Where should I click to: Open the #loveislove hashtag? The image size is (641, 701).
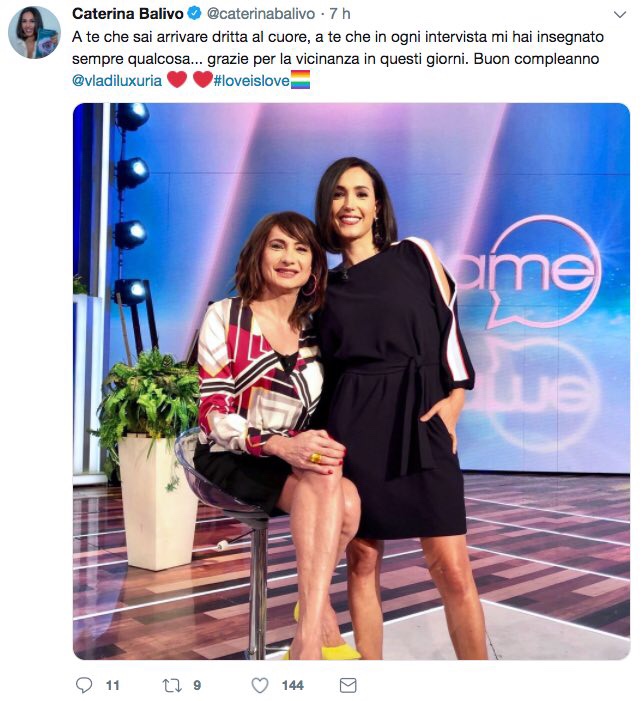[251, 81]
